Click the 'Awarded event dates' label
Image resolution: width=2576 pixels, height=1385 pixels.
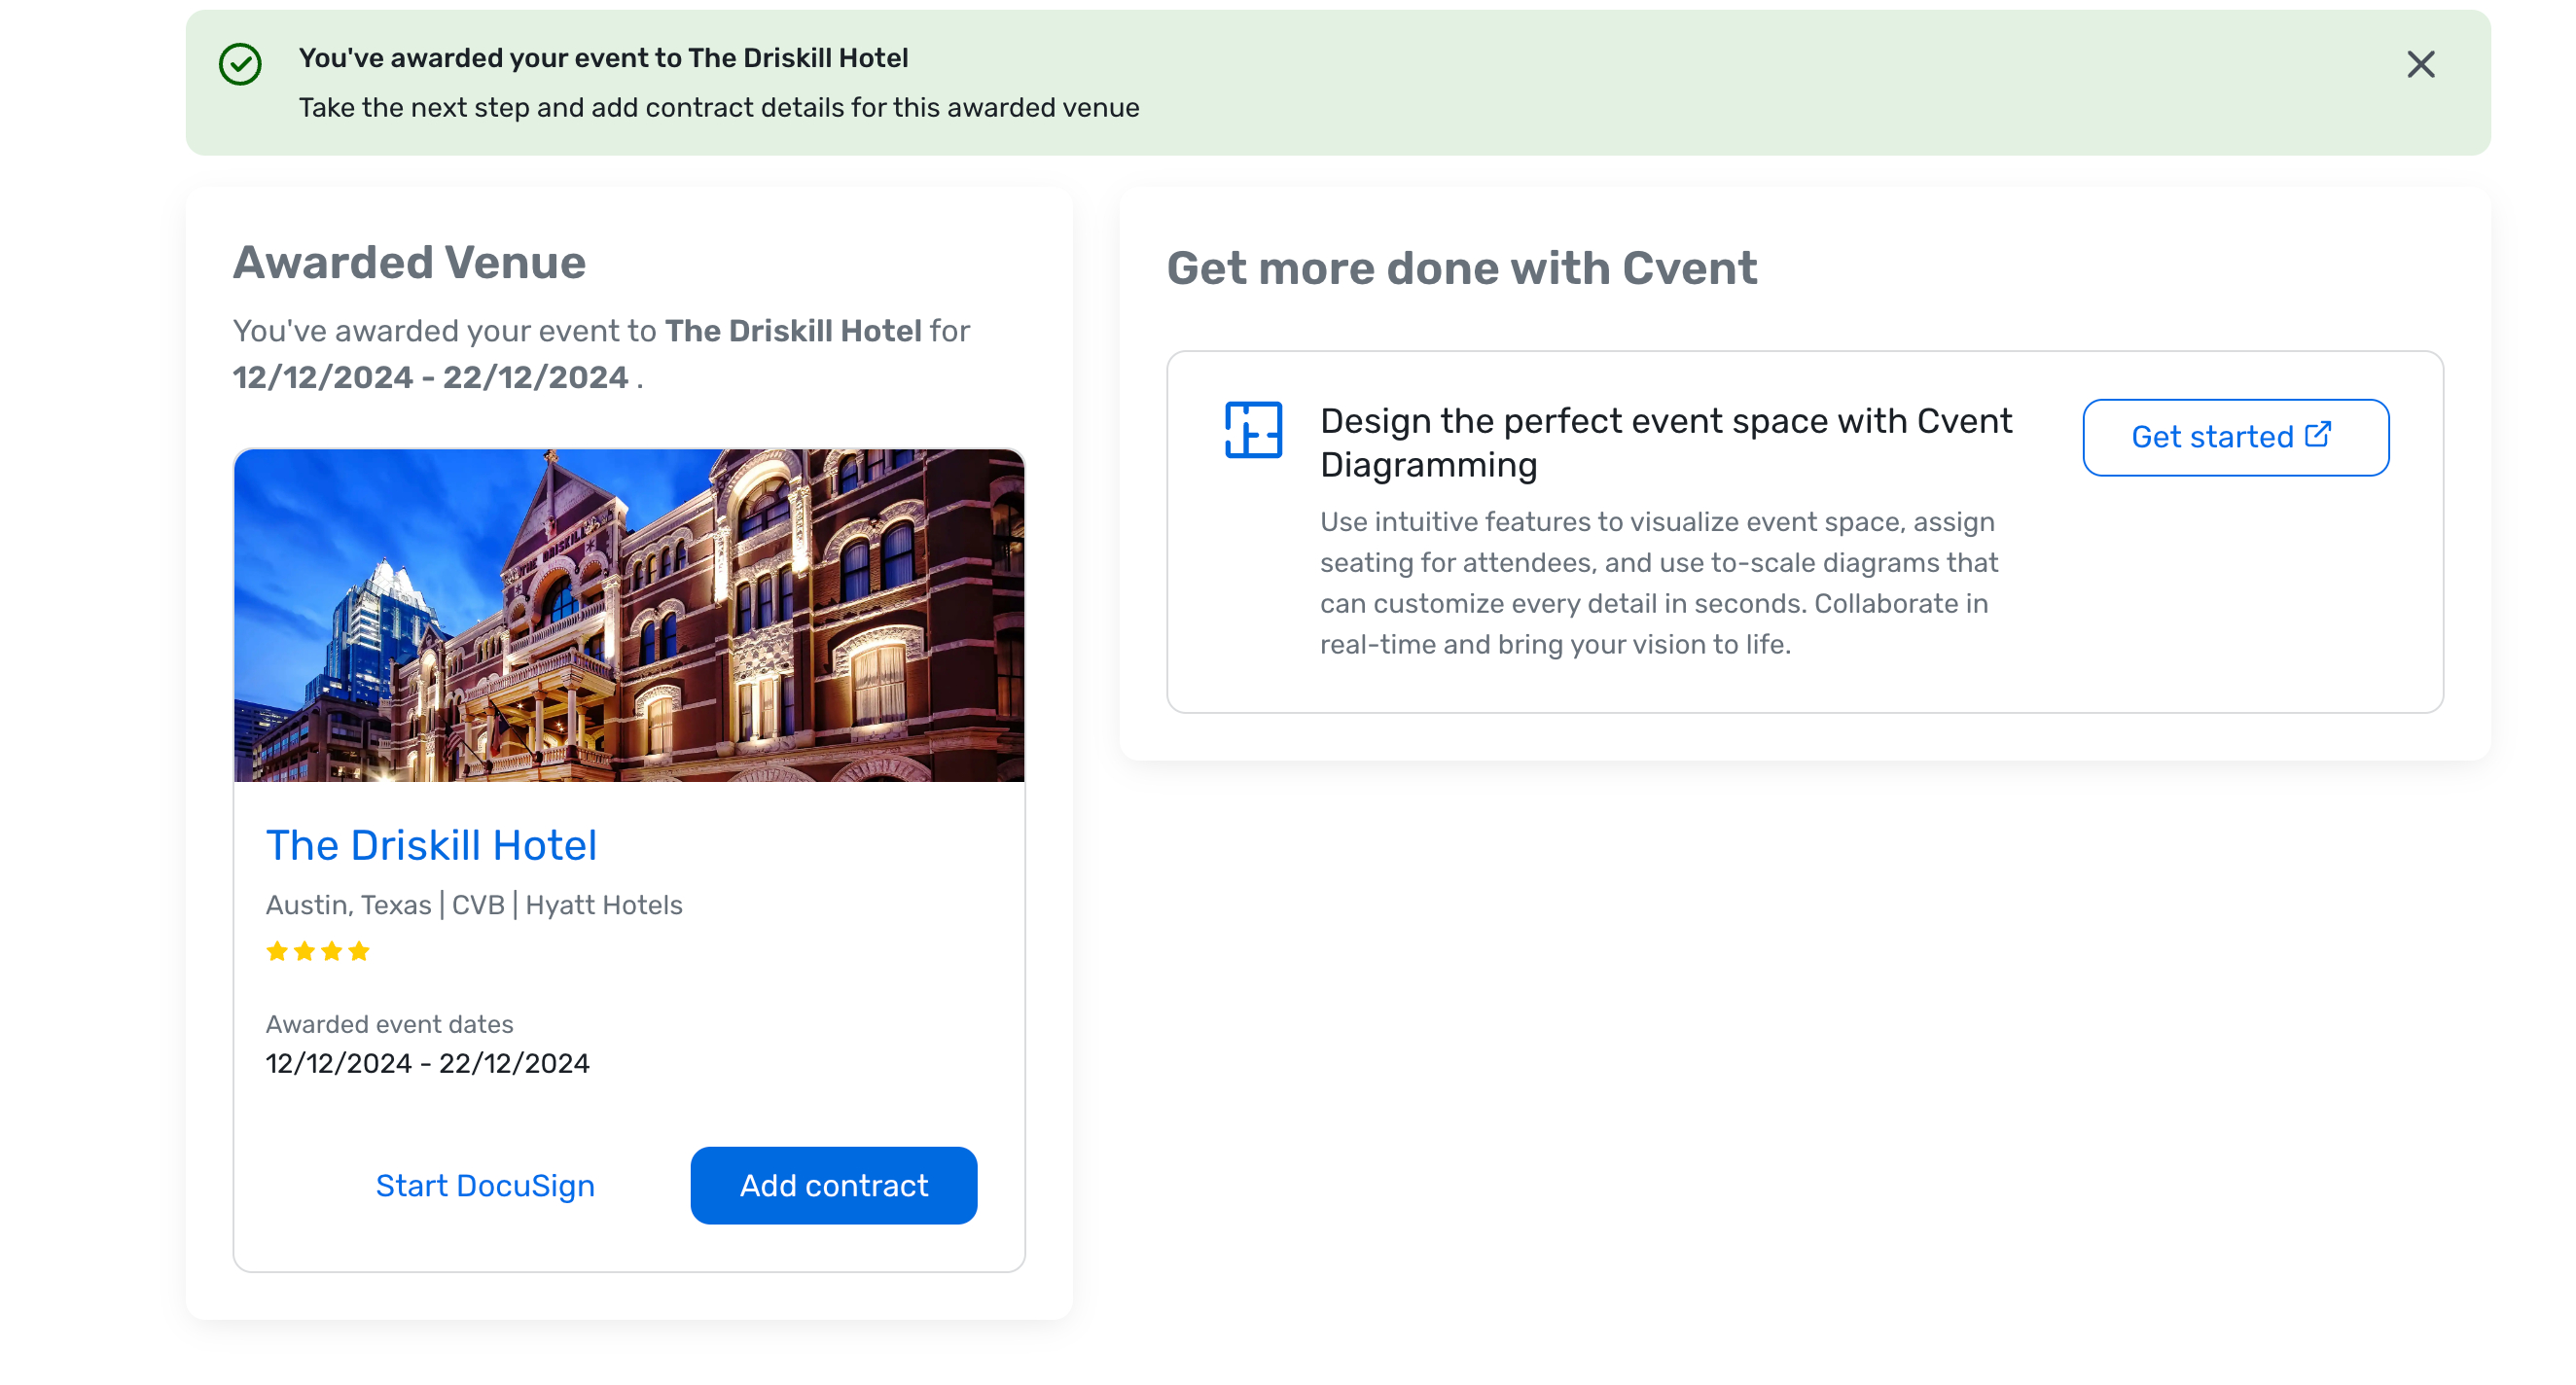coord(389,1024)
